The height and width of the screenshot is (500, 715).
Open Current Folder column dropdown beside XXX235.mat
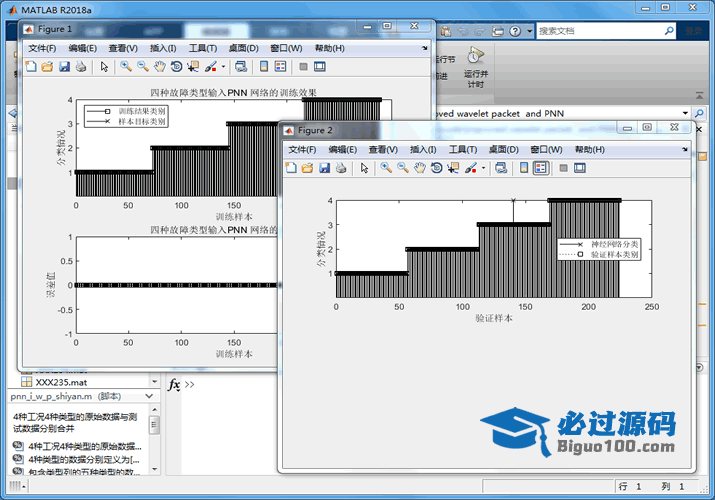point(155,381)
